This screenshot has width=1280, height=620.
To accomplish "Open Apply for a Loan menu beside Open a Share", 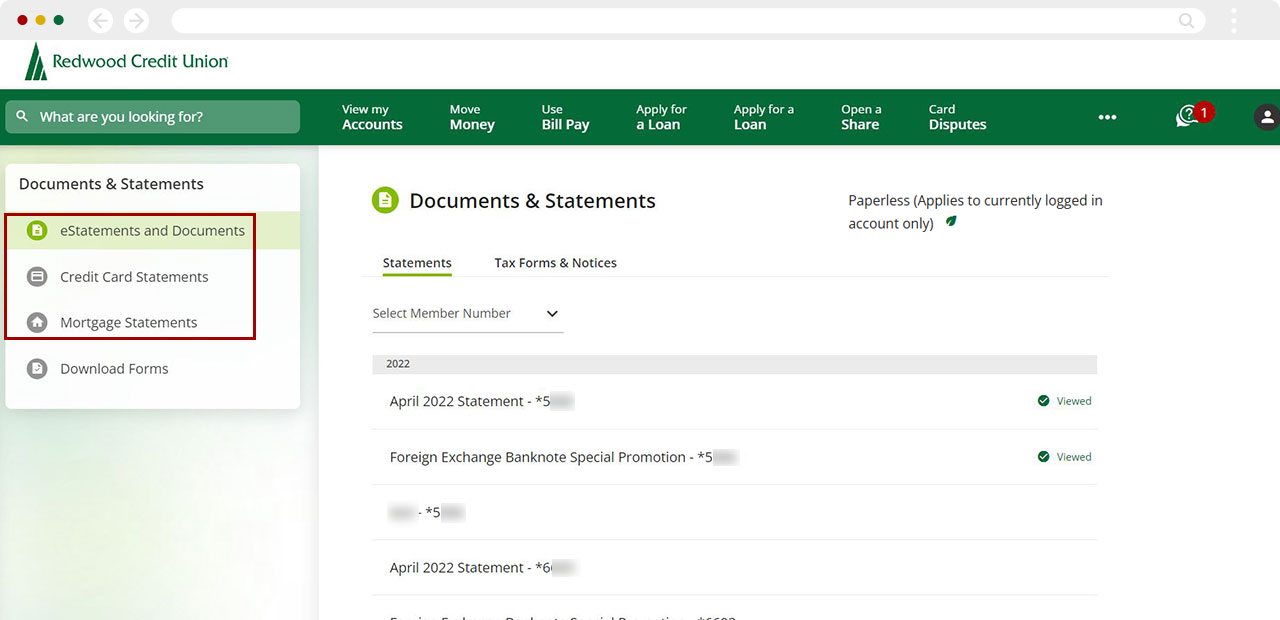I will 763,117.
